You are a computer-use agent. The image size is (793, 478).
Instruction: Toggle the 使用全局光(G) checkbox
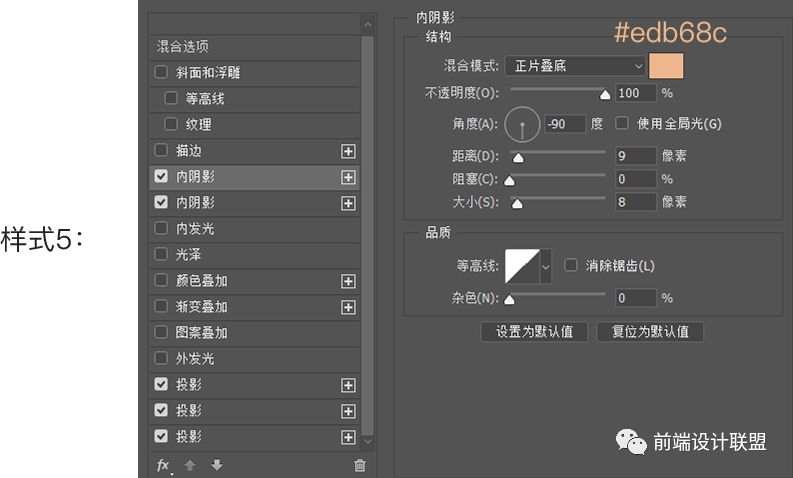[622, 123]
